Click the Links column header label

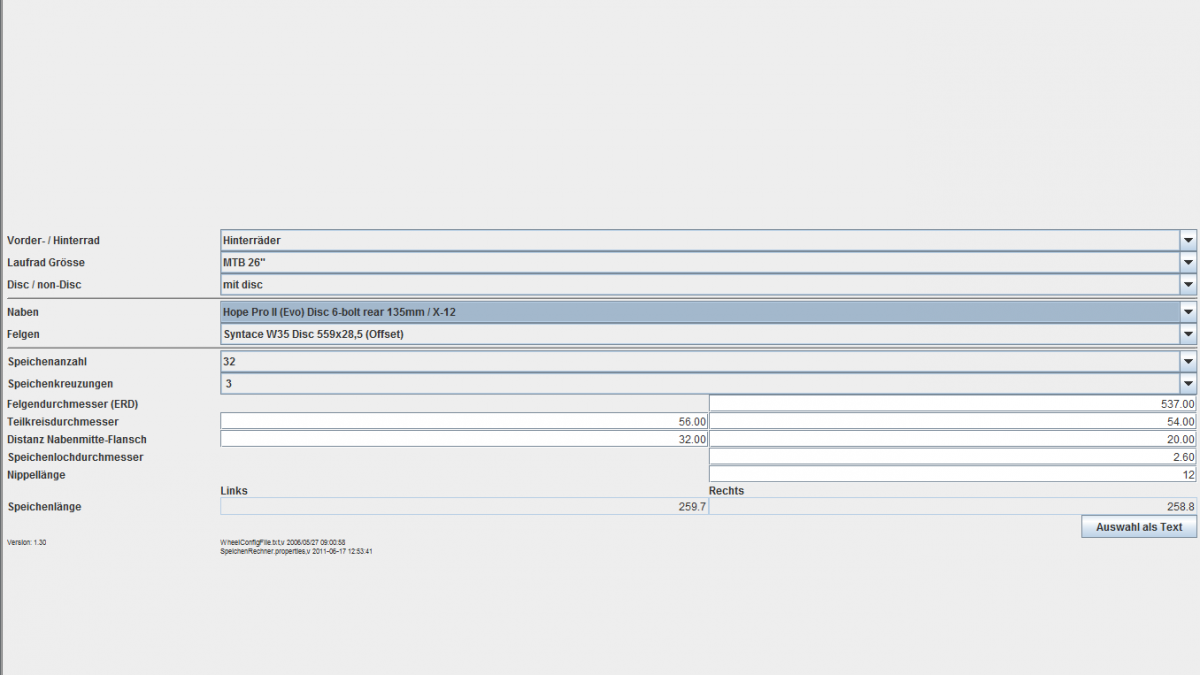(234, 491)
